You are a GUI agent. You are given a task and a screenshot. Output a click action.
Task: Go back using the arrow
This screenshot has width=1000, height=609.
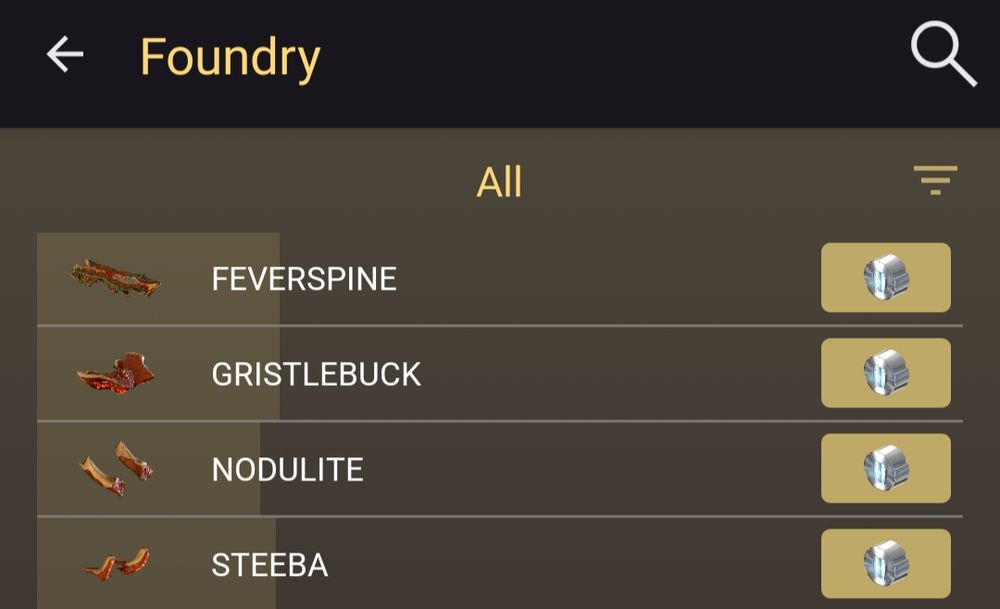click(63, 55)
